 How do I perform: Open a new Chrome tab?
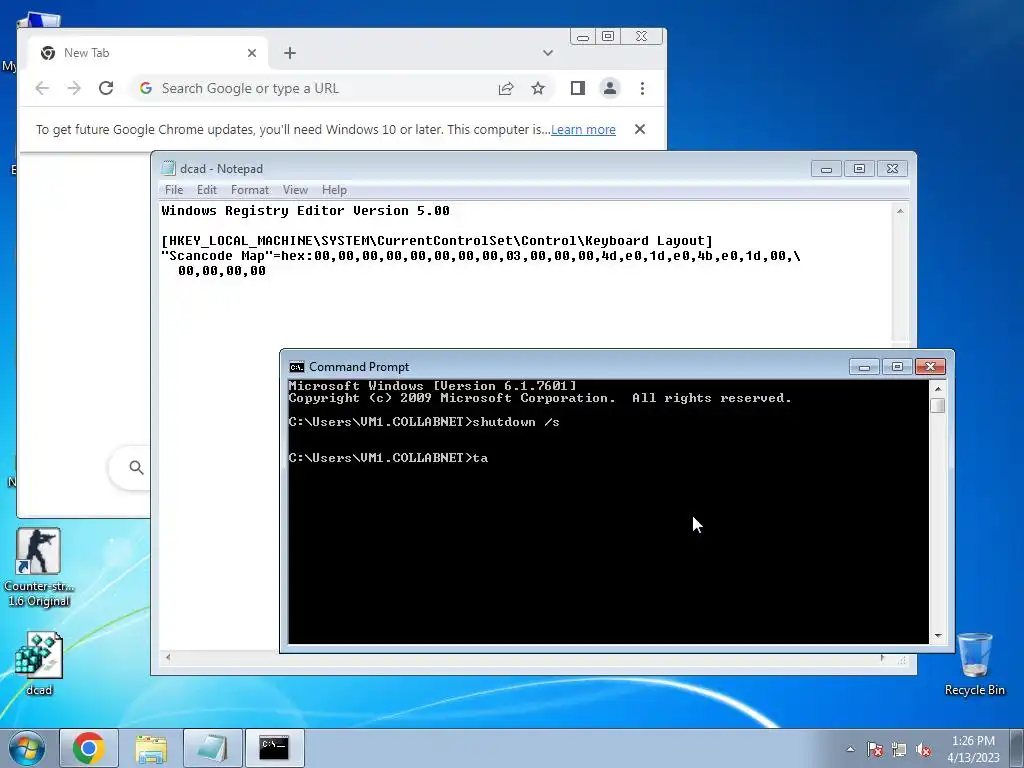[x=290, y=53]
